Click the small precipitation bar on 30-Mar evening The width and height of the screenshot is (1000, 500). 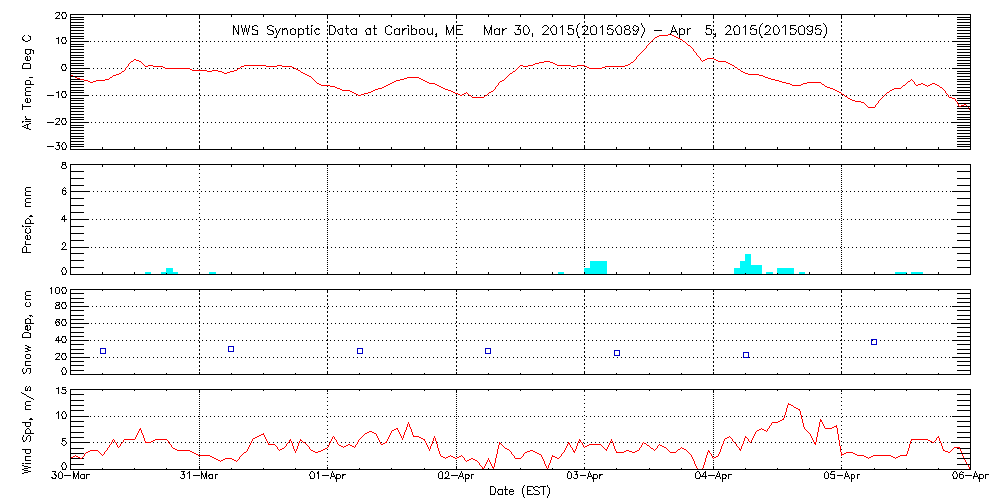click(x=170, y=271)
